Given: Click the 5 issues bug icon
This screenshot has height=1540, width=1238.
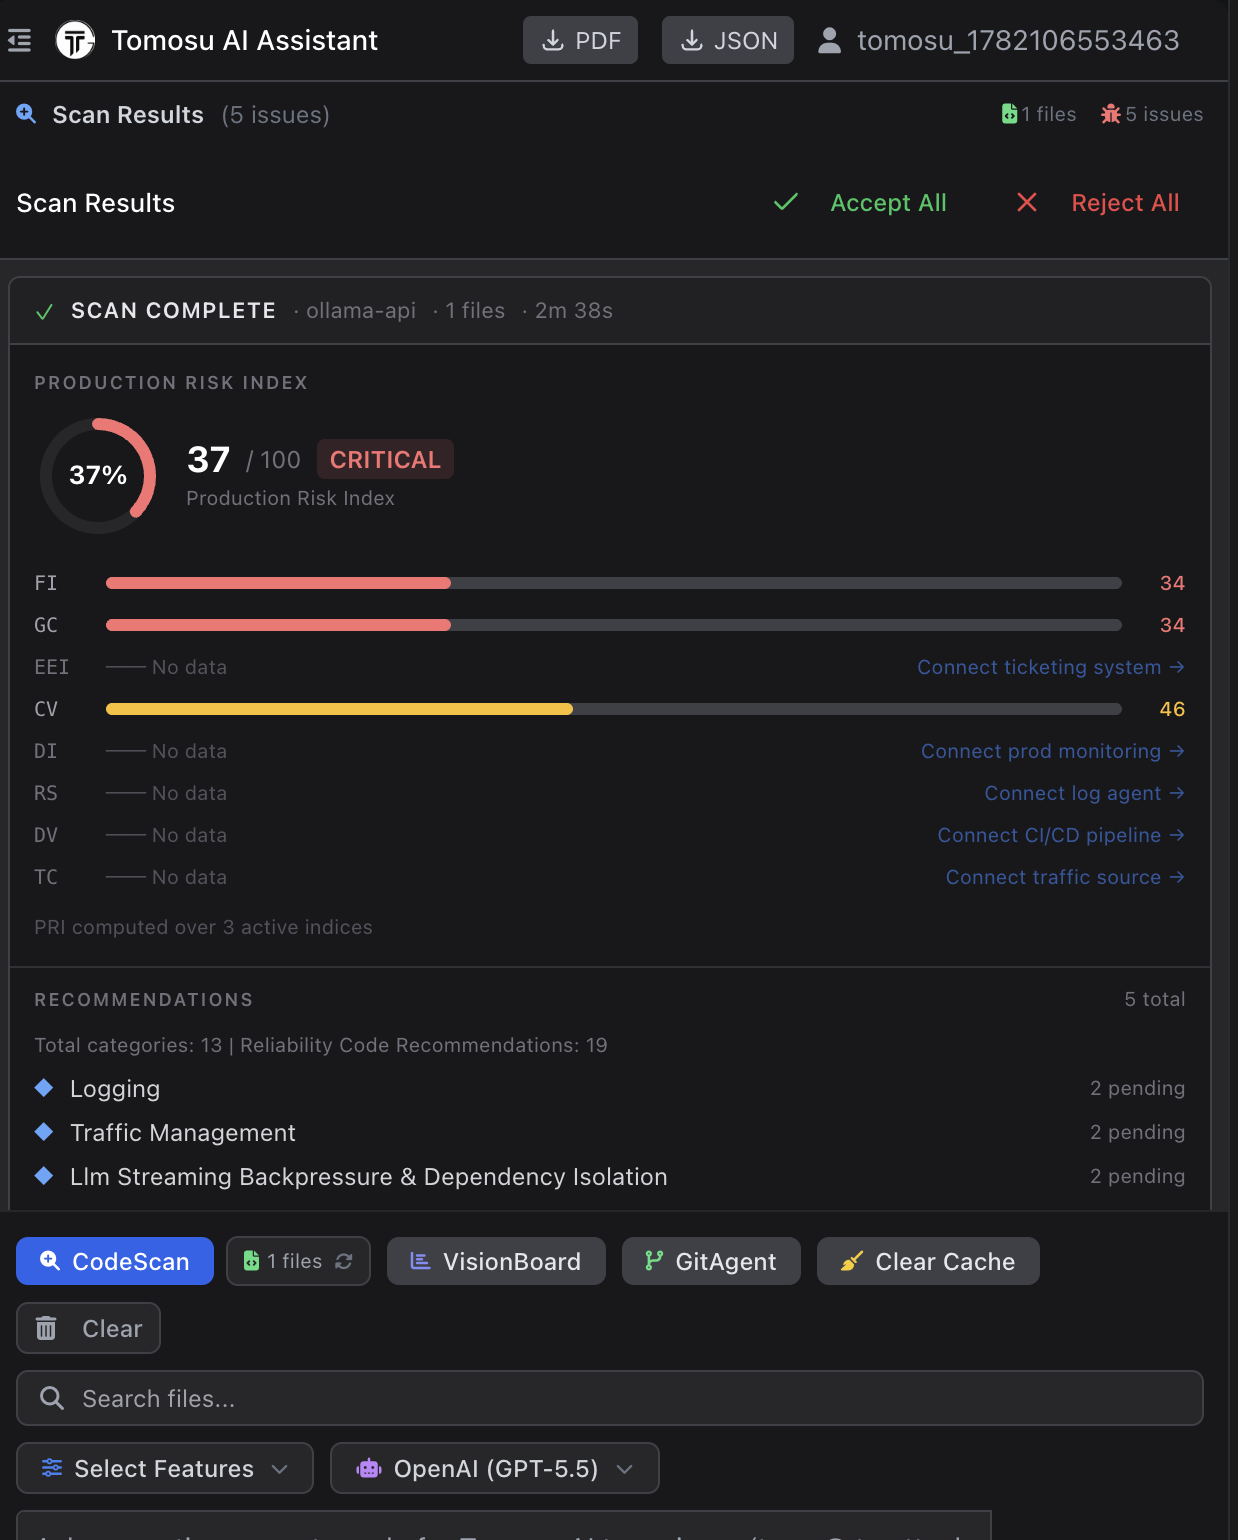Looking at the screenshot, I should 1110,114.
